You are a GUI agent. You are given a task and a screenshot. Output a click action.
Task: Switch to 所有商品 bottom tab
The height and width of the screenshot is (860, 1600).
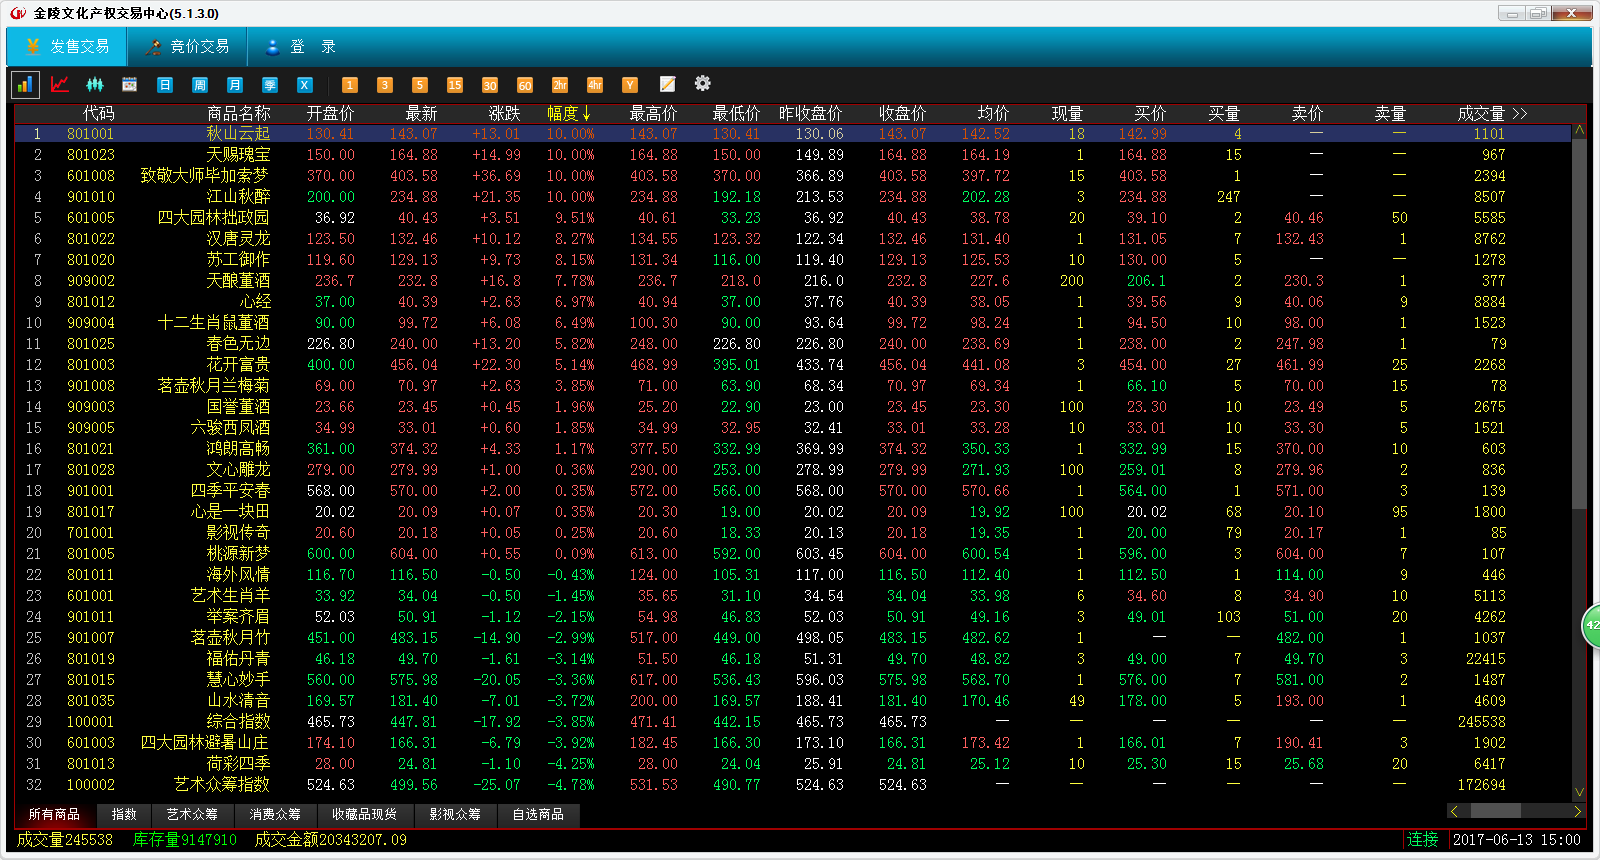pos(54,815)
